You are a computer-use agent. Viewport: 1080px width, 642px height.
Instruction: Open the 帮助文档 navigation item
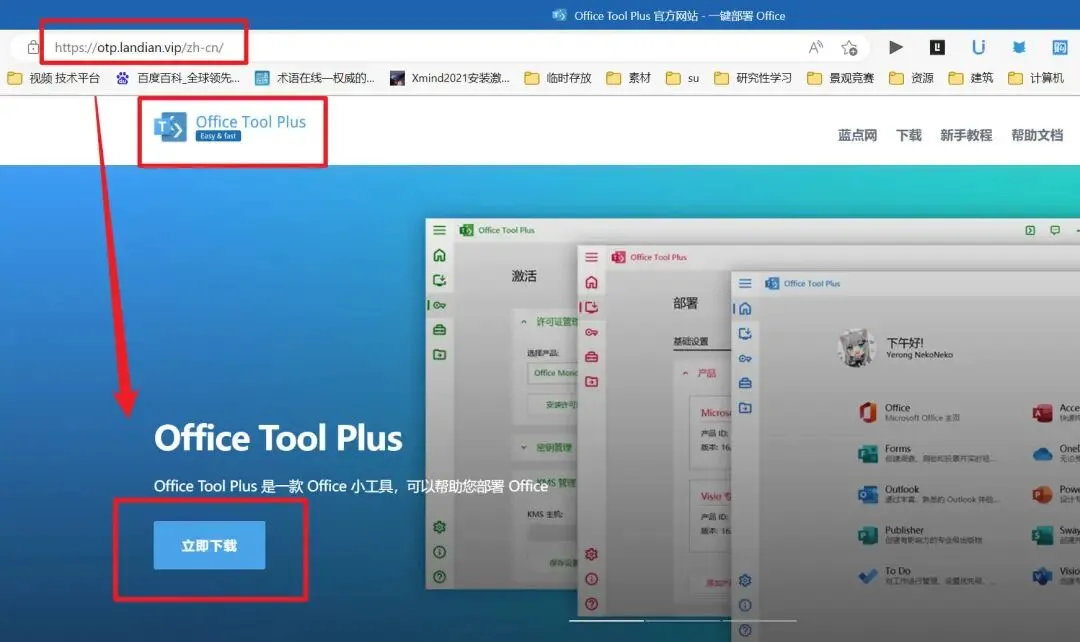[1037, 135]
